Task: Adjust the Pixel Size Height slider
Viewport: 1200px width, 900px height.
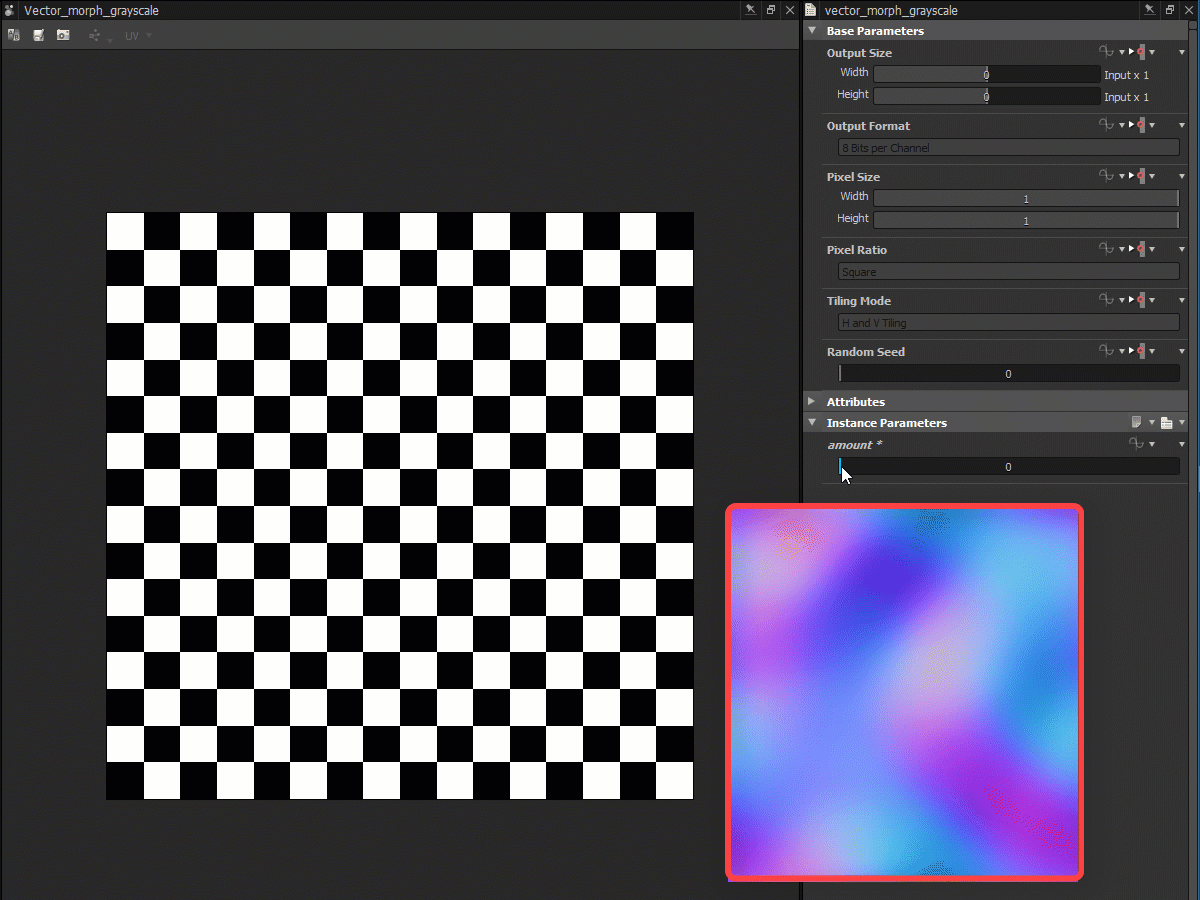Action: (1026, 220)
